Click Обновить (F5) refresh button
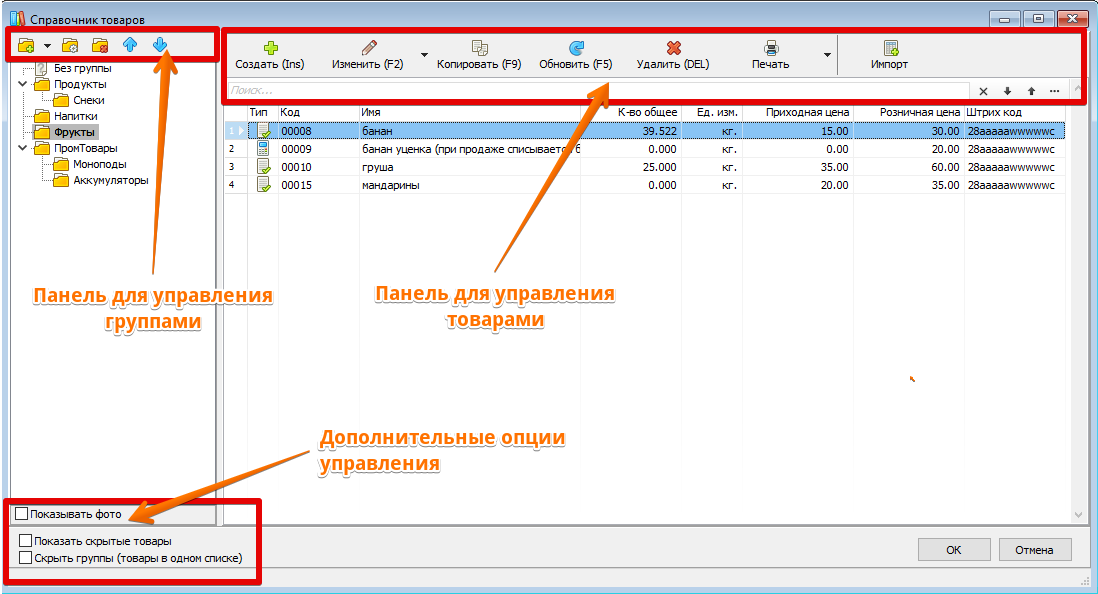 [x=576, y=55]
